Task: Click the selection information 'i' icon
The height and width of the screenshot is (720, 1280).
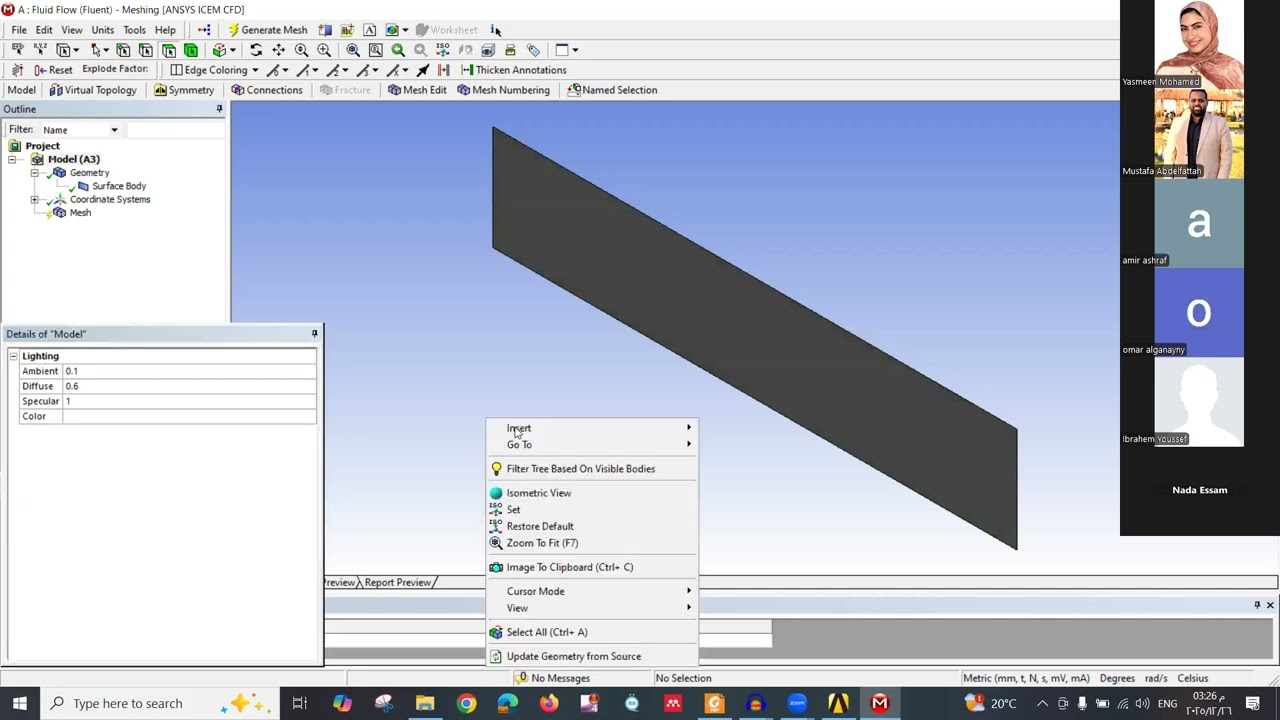Action: (495, 30)
